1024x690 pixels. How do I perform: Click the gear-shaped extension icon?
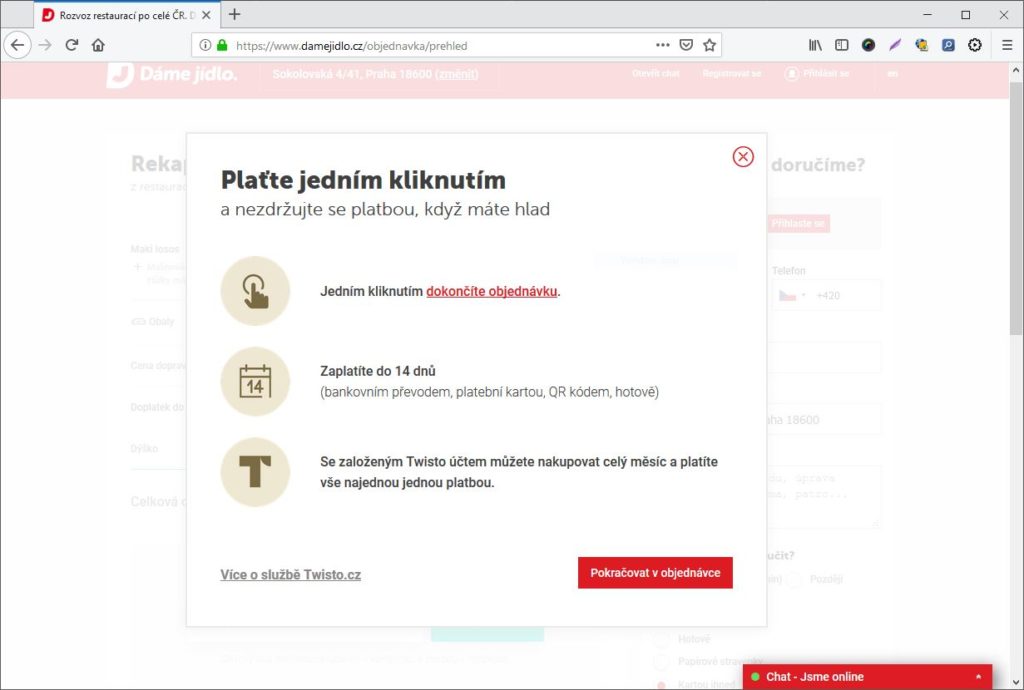975,45
